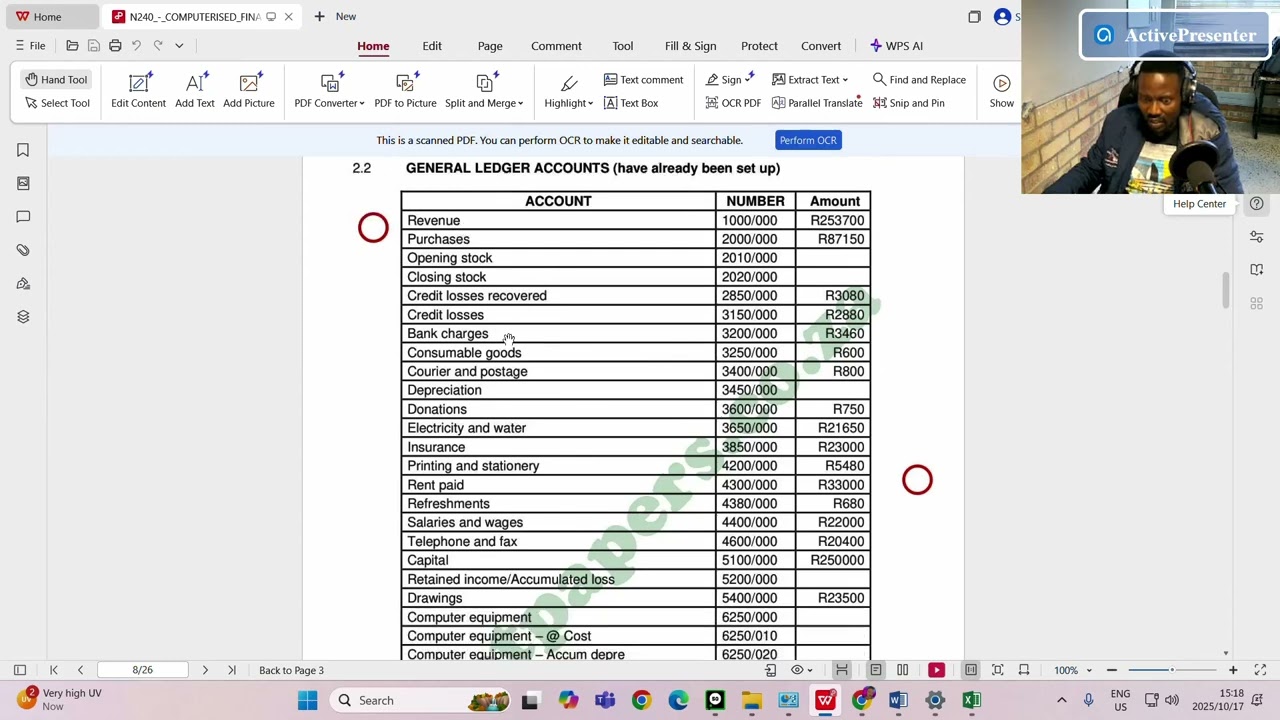Image resolution: width=1280 pixels, height=720 pixels.
Task: Click the Sign tool
Action: pyautogui.click(x=730, y=80)
